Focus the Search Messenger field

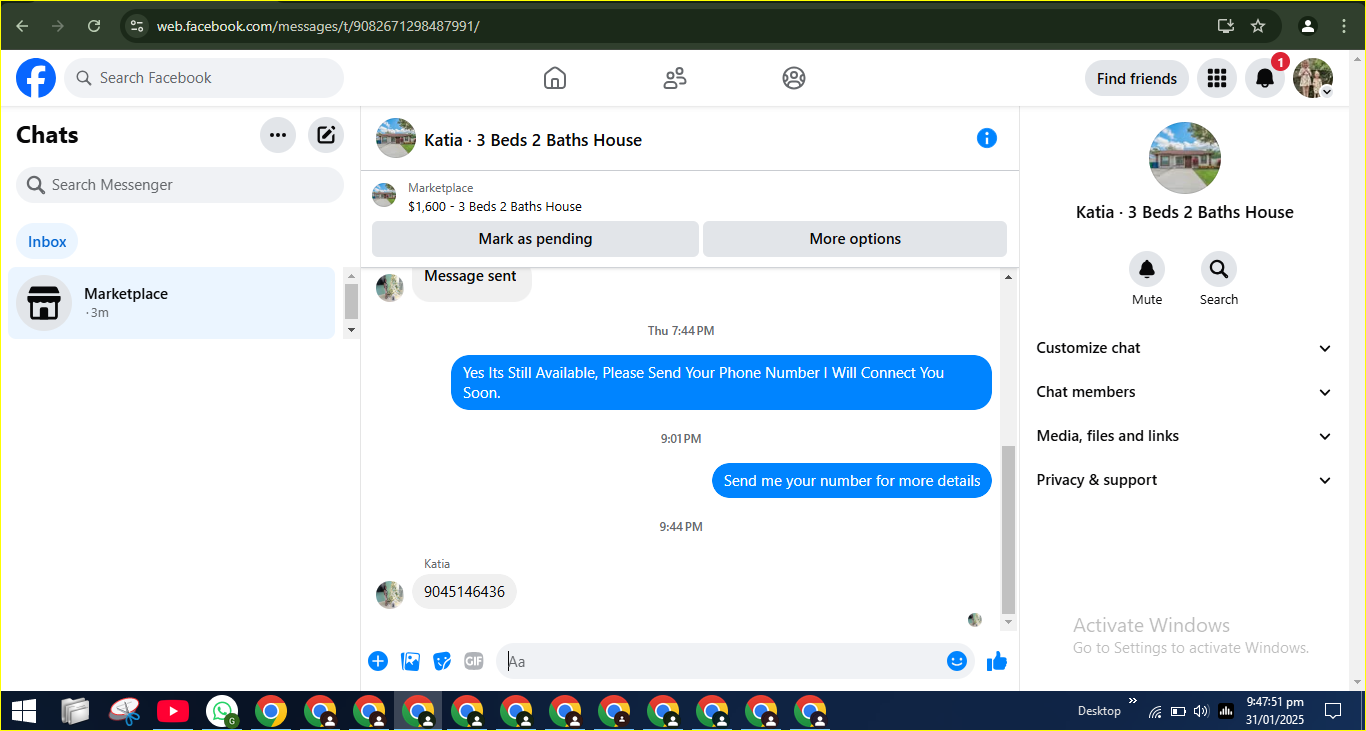point(180,185)
